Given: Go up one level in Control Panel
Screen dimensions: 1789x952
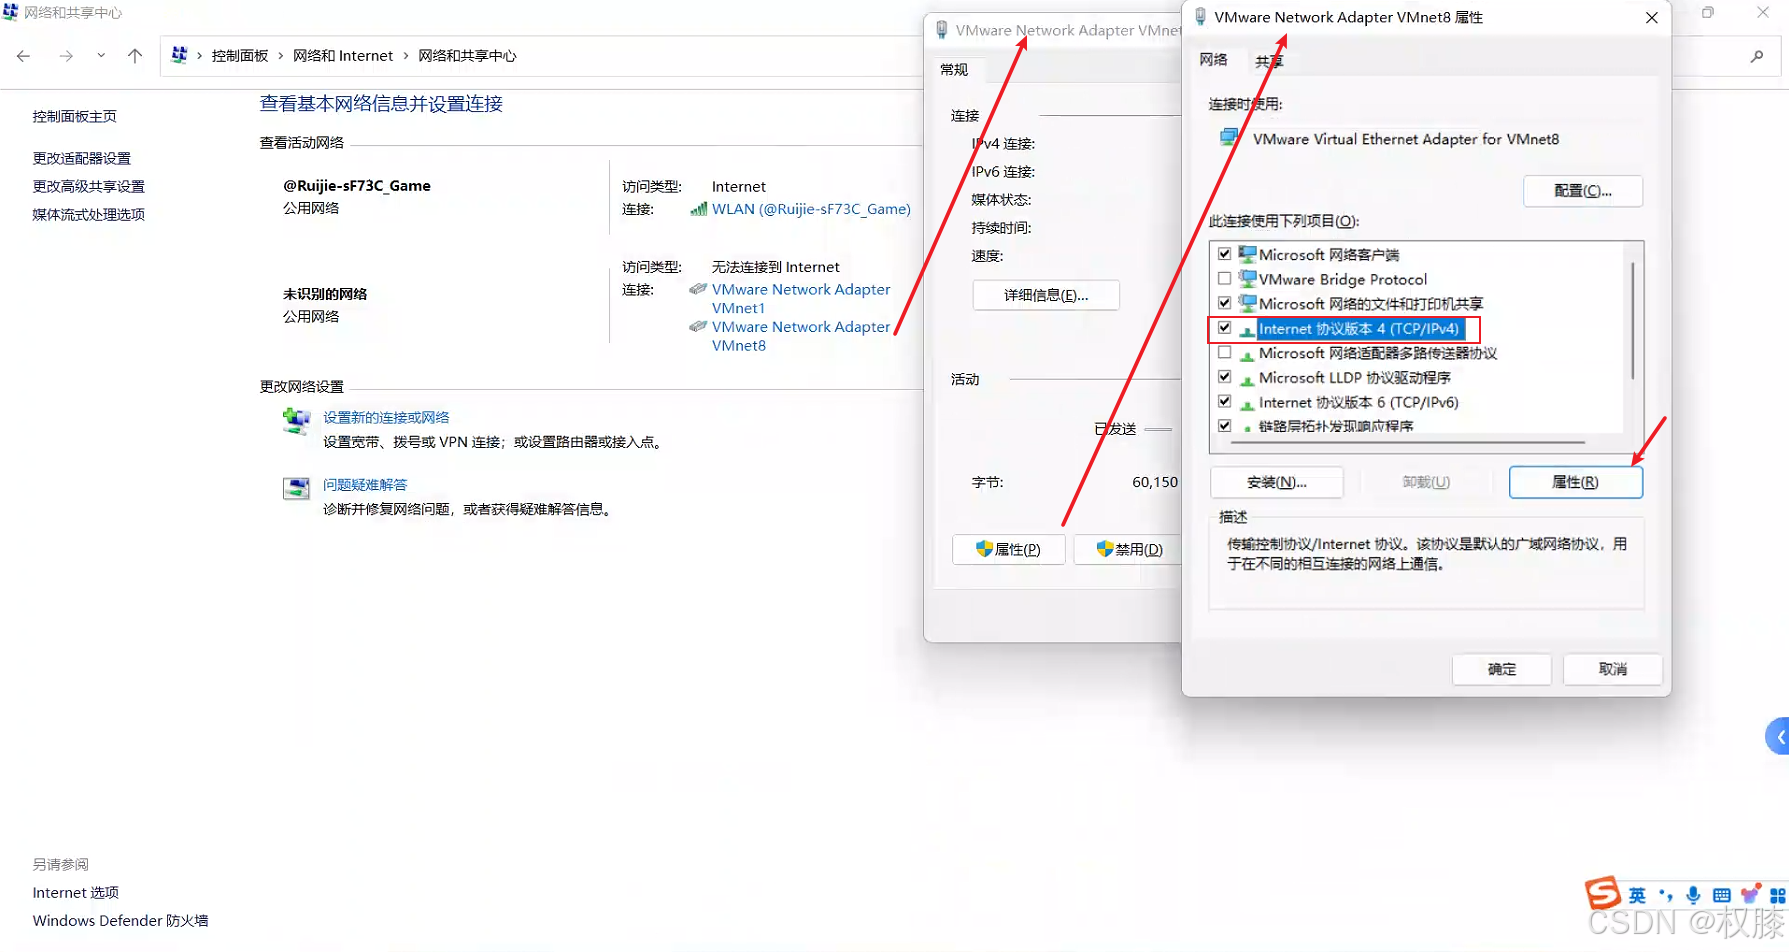Looking at the screenshot, I should 135,56.
